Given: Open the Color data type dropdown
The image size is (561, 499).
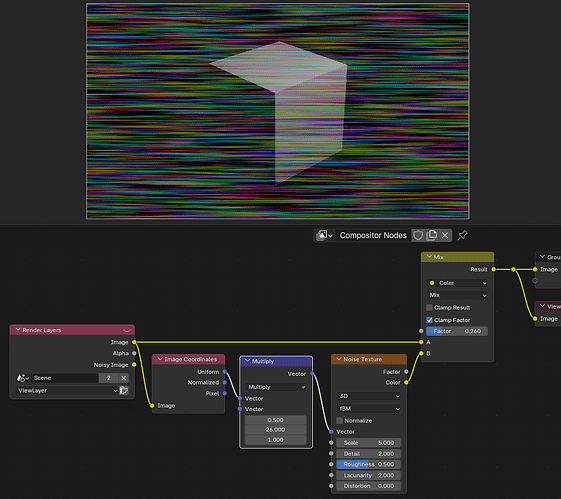Looking at the screenshot, I should pos(457,283).
